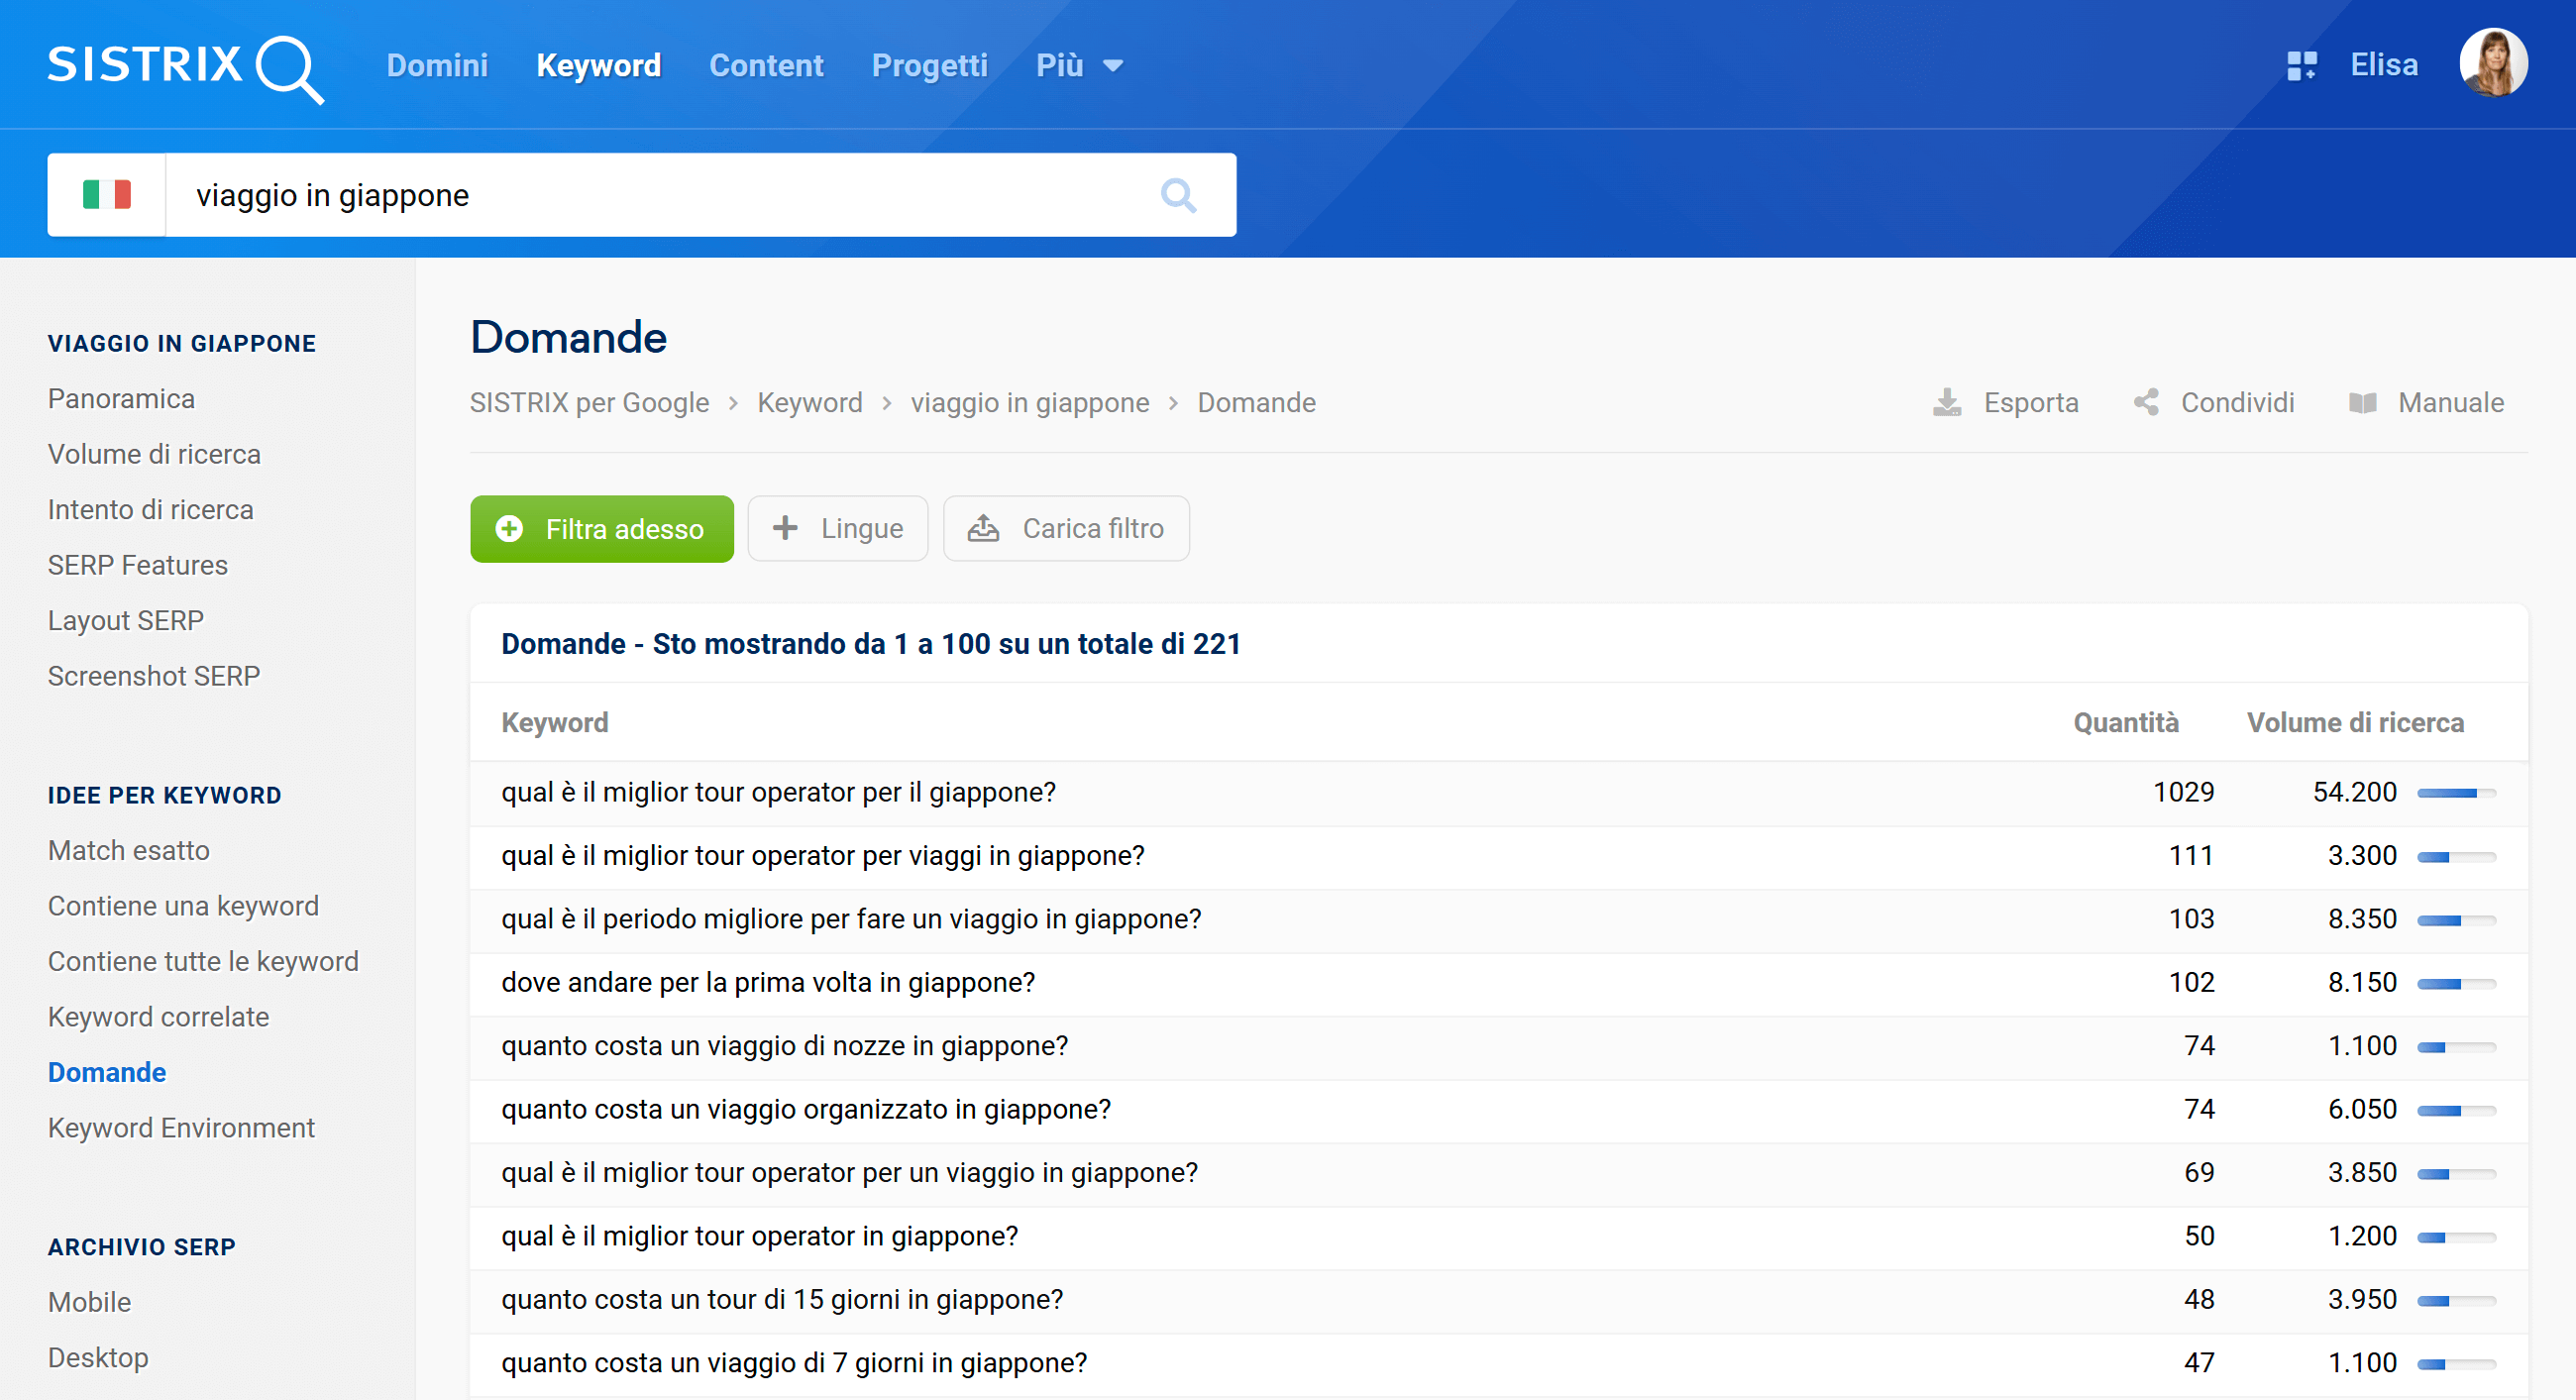
Task: Add a filter with Lingue button
Action: [x=838, y=529]
